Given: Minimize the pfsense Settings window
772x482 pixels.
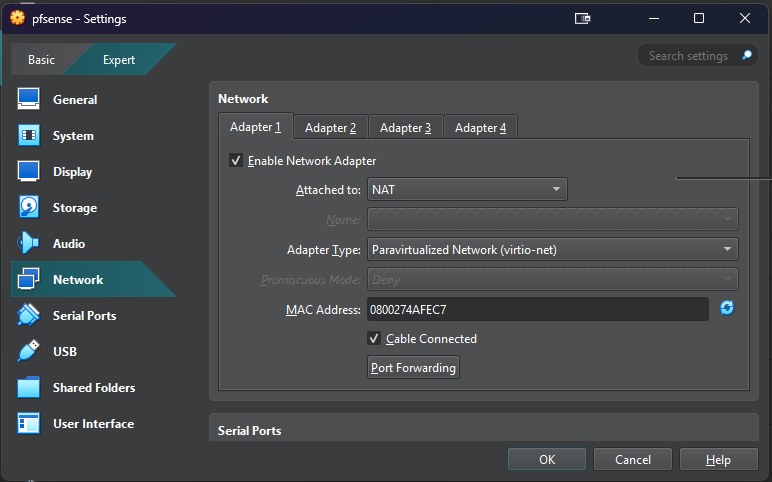Looking at the screenshot, I should [654, 18].
